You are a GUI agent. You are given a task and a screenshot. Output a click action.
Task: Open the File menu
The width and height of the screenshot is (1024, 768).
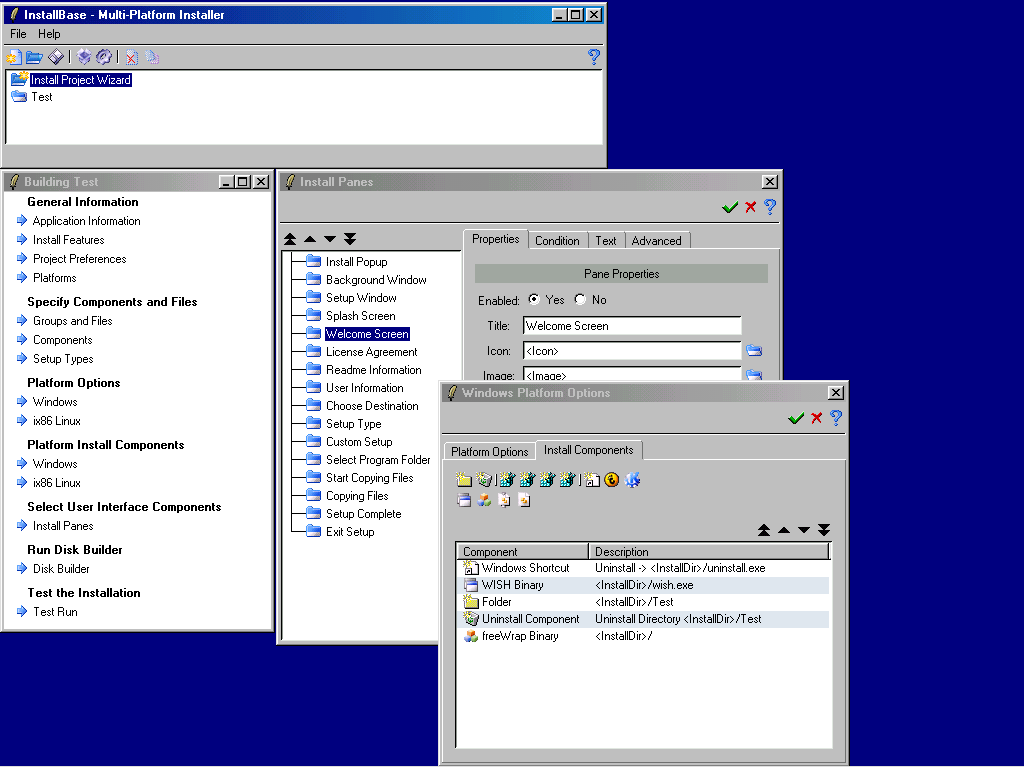click(18, 34)
